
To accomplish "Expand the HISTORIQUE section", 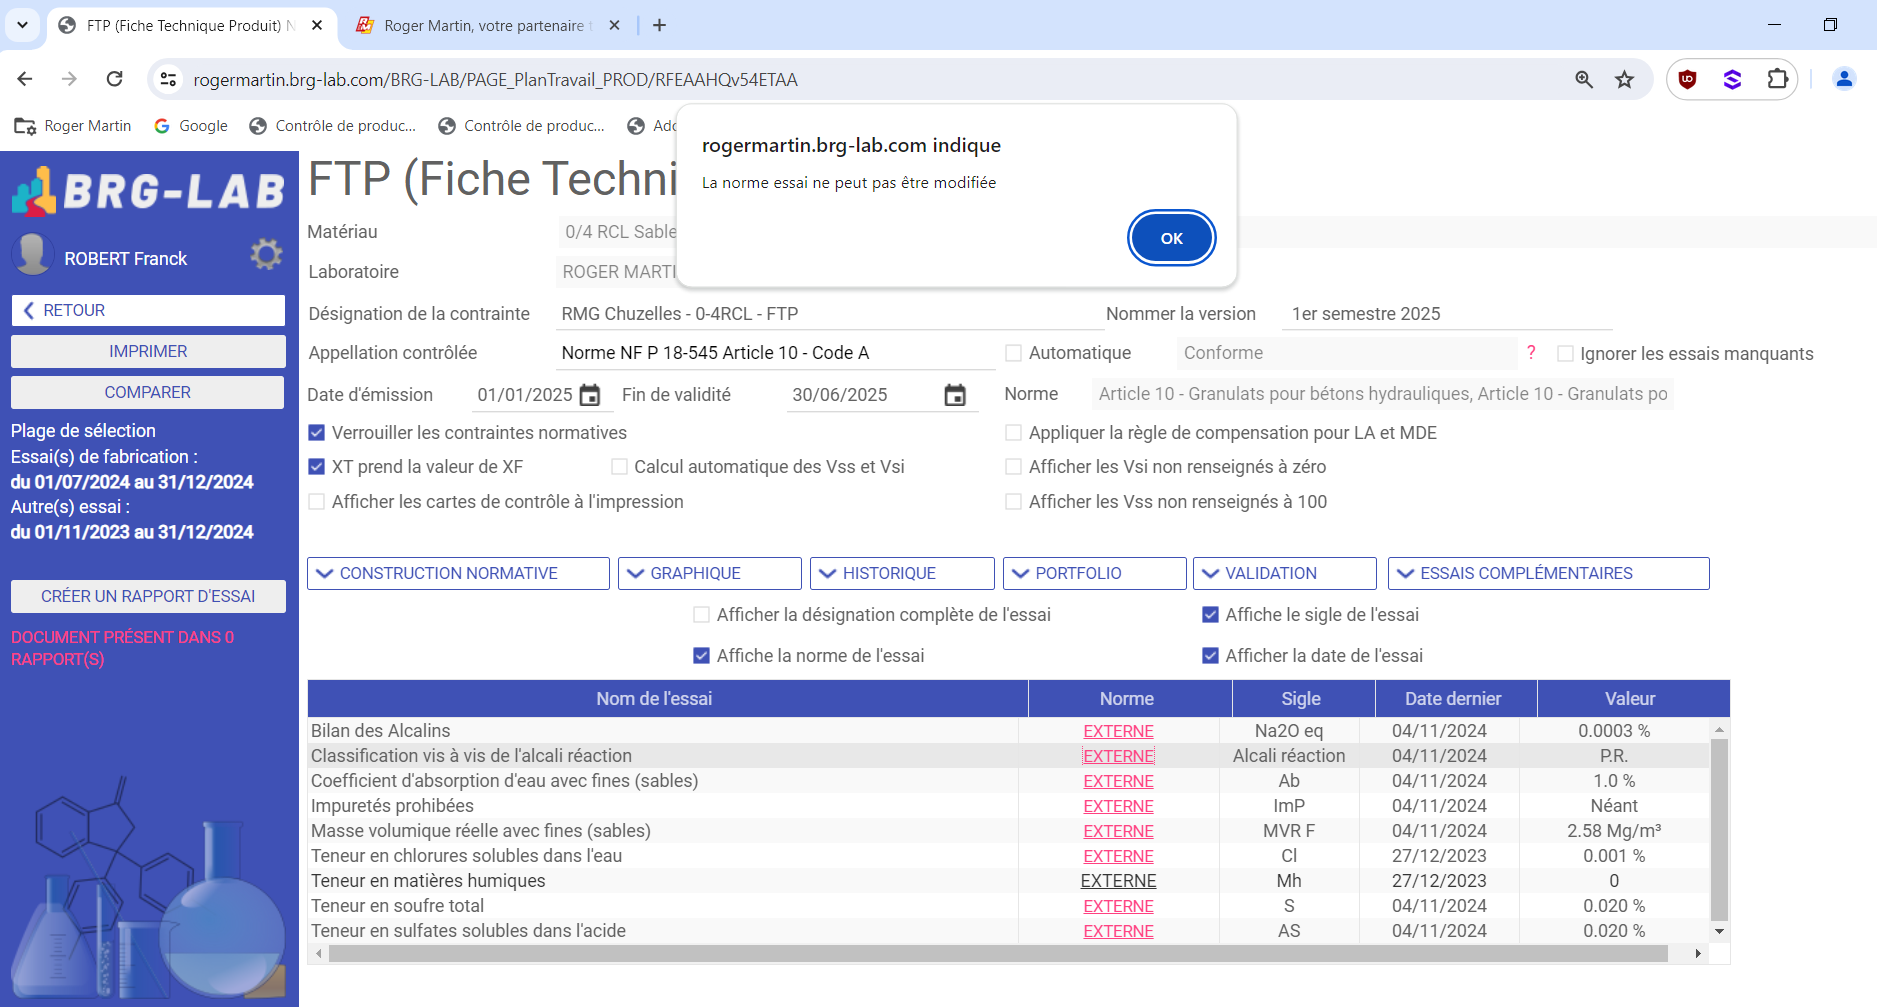I will 901,573.
